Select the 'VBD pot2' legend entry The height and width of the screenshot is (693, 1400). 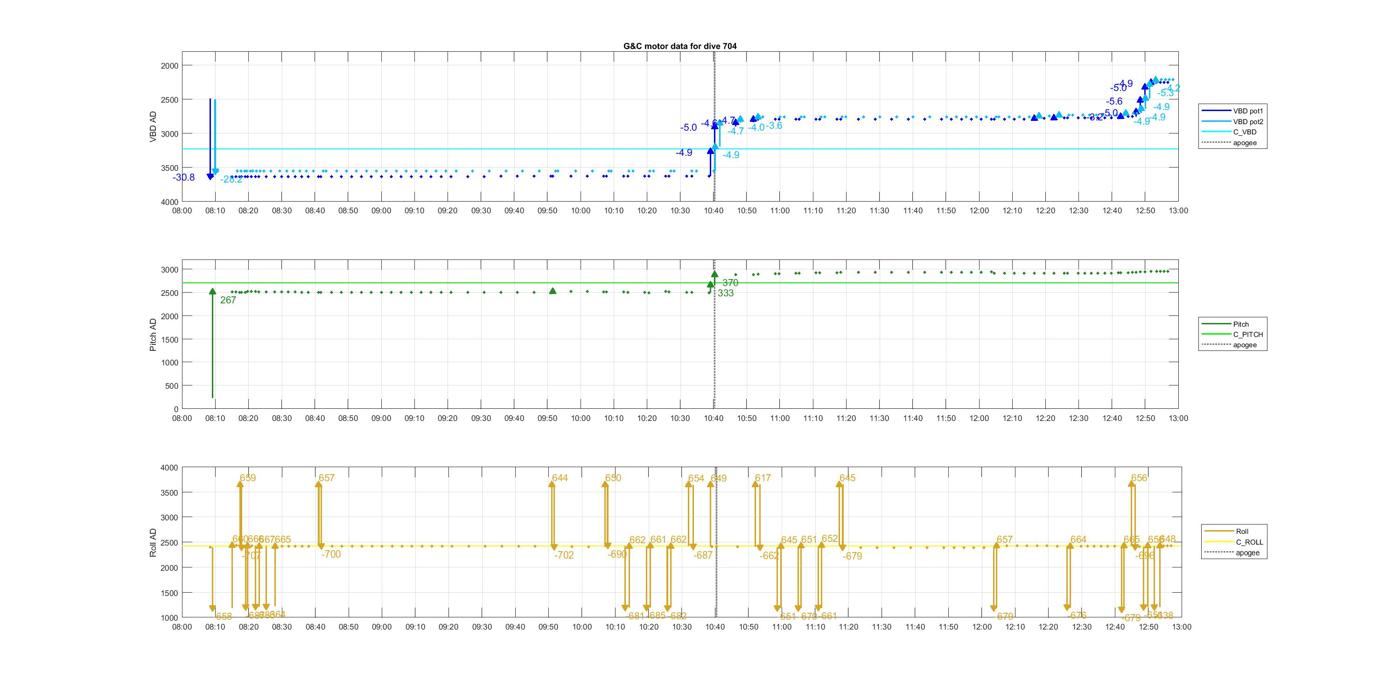[1232, 121]
